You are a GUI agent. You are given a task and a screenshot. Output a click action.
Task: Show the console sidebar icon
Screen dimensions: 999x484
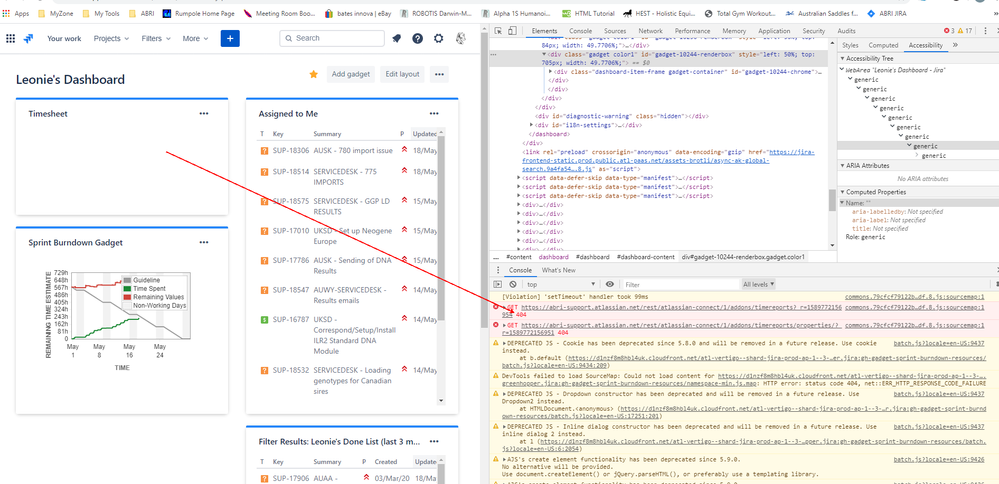click(x=499, y=284)
